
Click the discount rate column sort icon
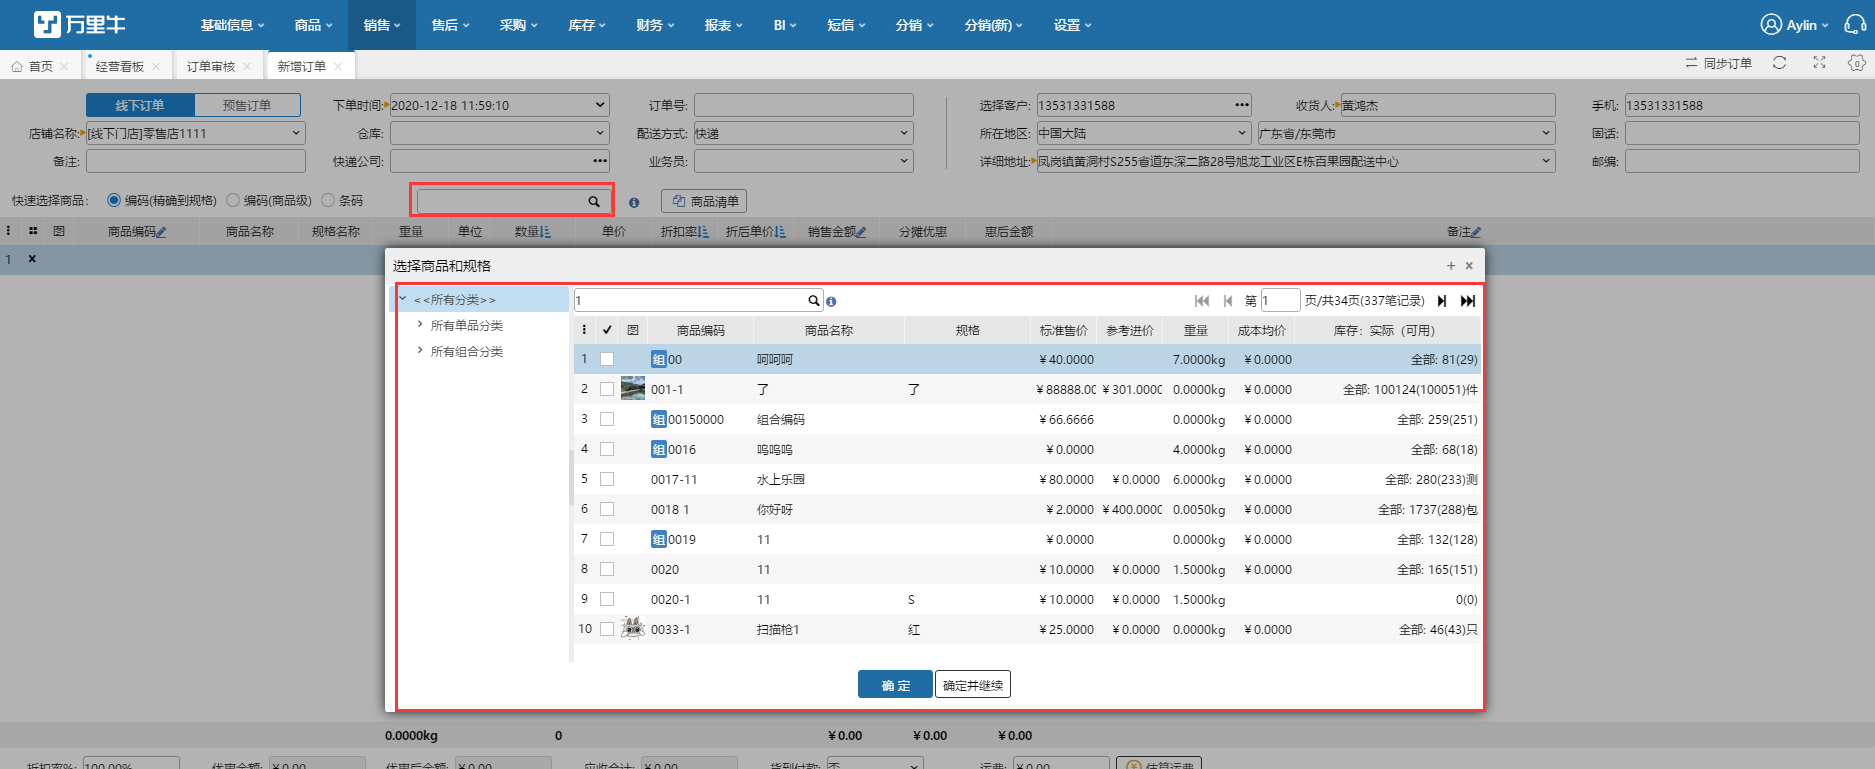[704, 232]
